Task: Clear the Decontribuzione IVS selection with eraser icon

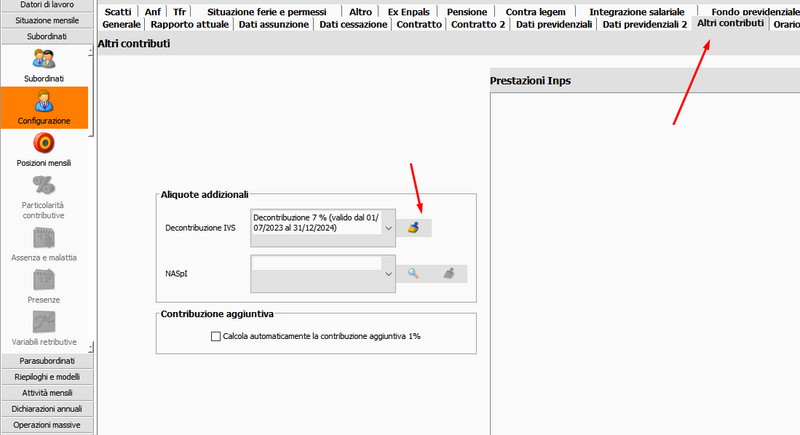Action: (x=414, y=228)
